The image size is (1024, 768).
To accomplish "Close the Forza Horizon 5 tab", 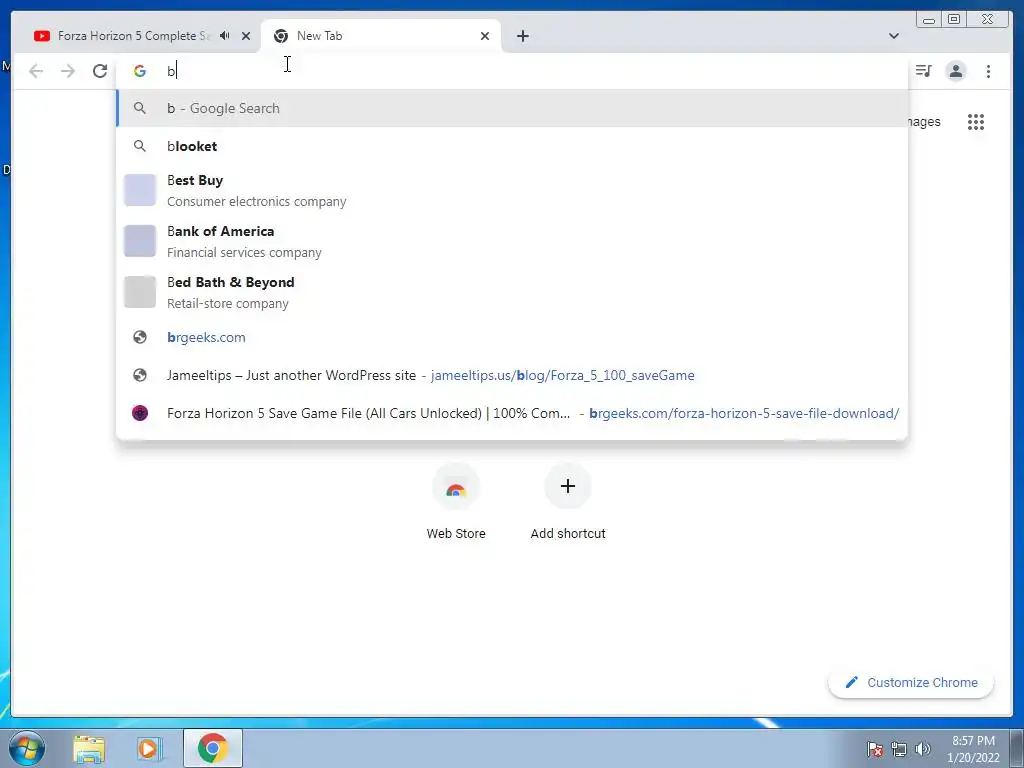I will [x=246, y=36].
